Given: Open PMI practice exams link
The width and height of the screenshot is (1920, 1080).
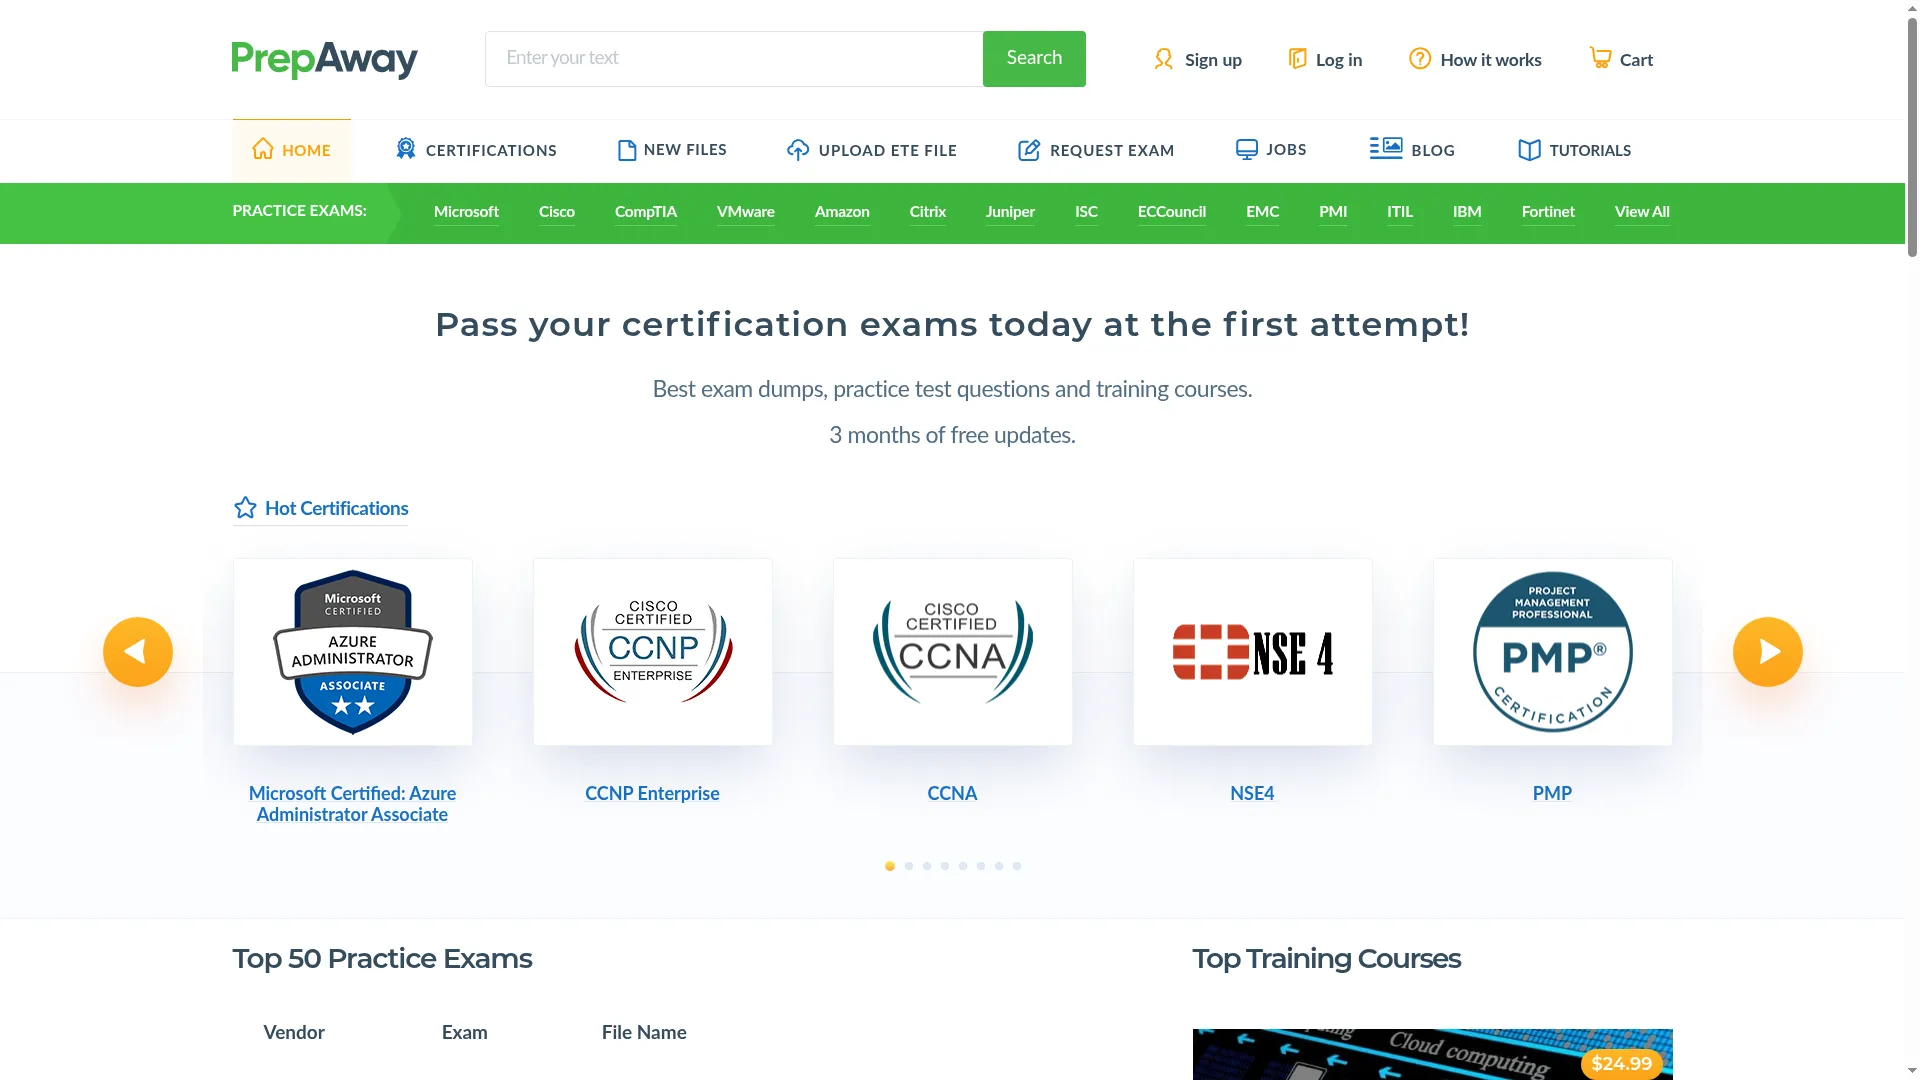Looking at the screenshot, I should [1333, 212].
